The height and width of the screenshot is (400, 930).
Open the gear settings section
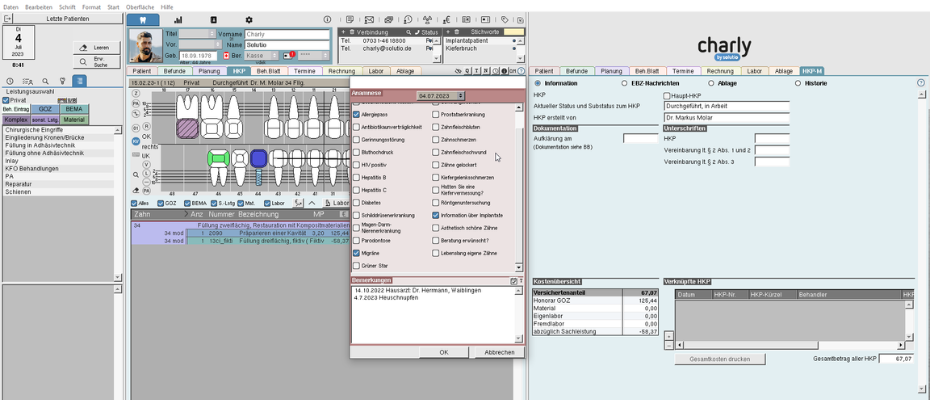[x=249, y=20]
